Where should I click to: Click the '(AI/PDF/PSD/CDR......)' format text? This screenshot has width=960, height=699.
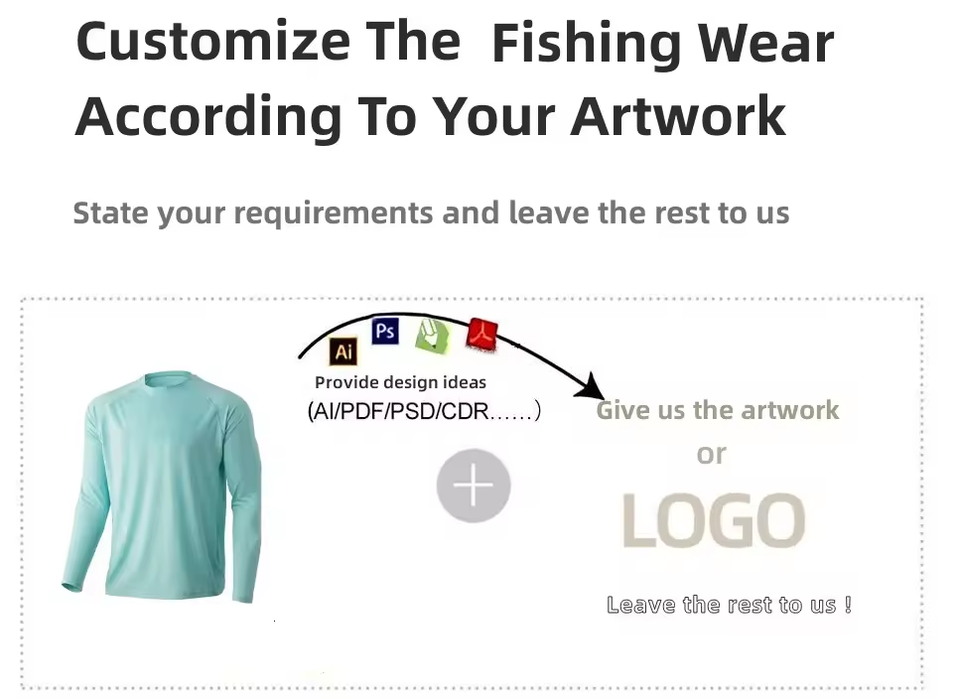[x=424, y=411]
